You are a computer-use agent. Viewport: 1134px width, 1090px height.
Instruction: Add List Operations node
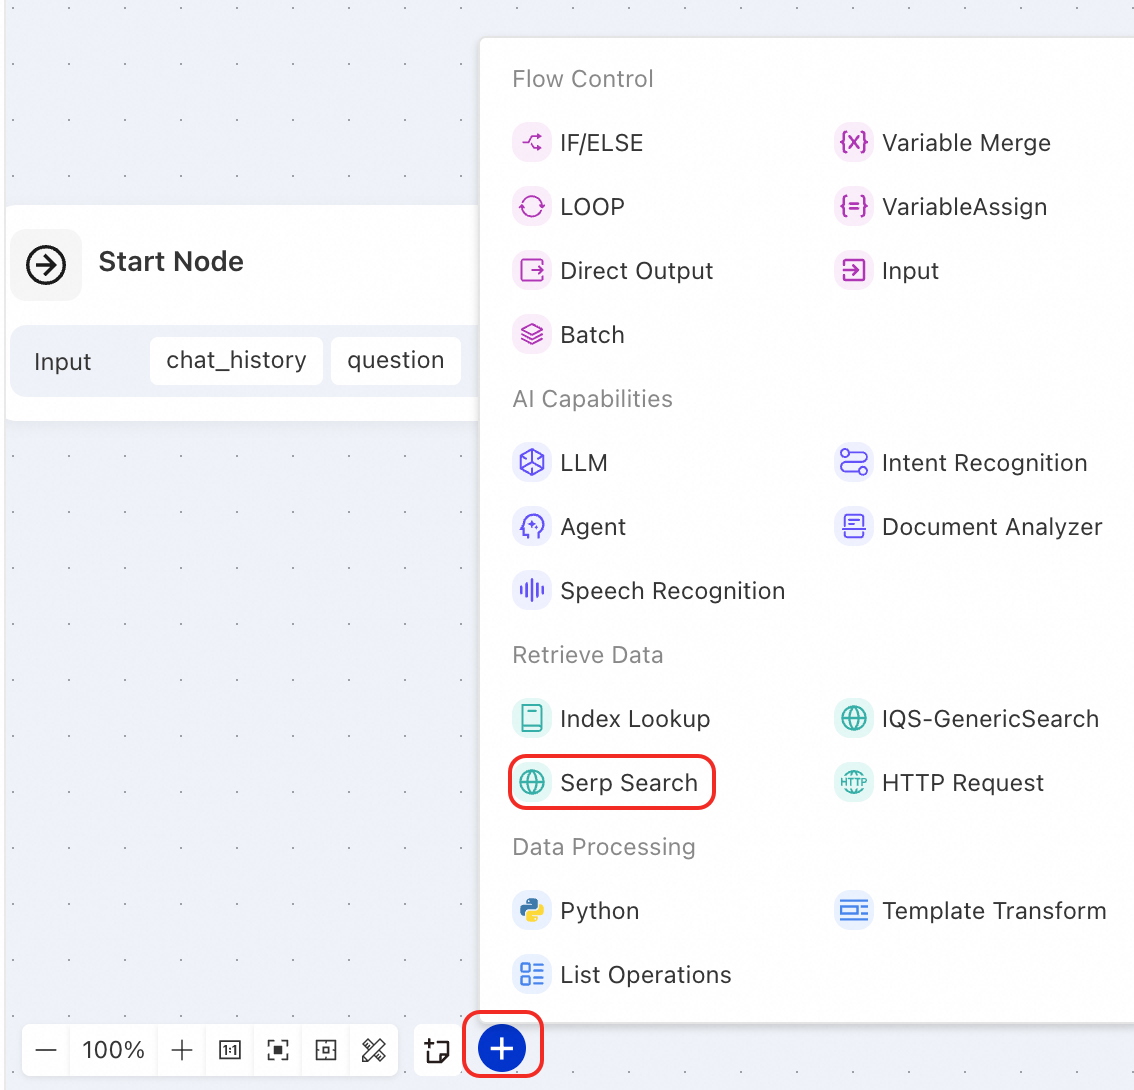point(623,975)
